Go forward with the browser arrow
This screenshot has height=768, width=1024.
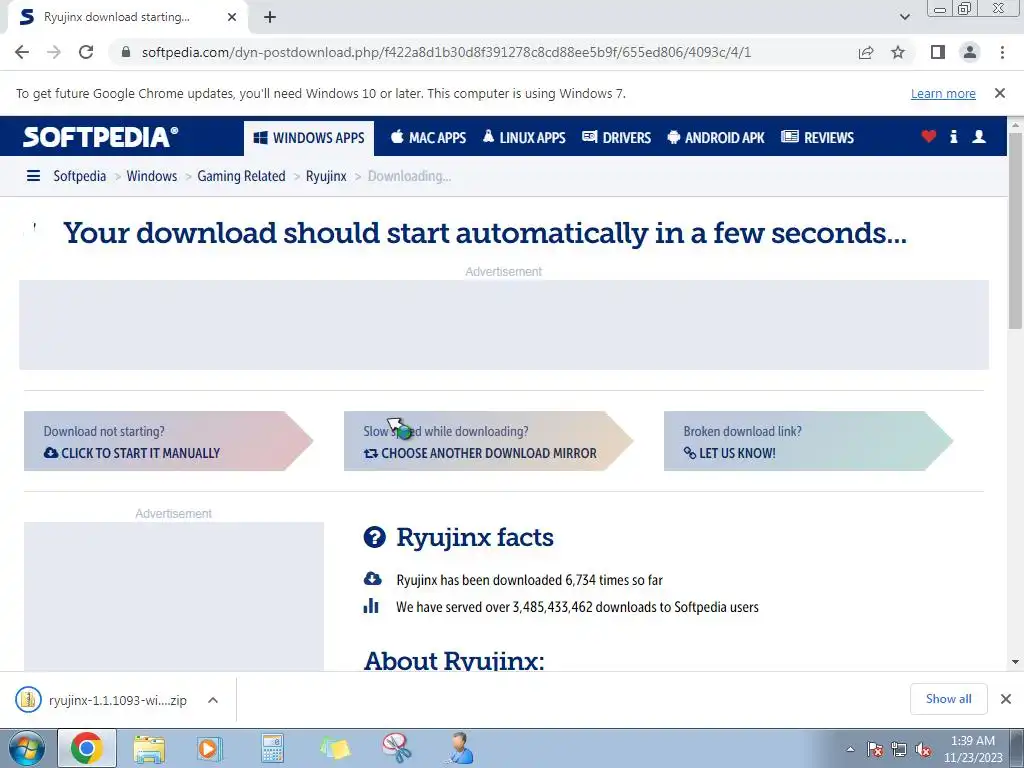(54, 52)
